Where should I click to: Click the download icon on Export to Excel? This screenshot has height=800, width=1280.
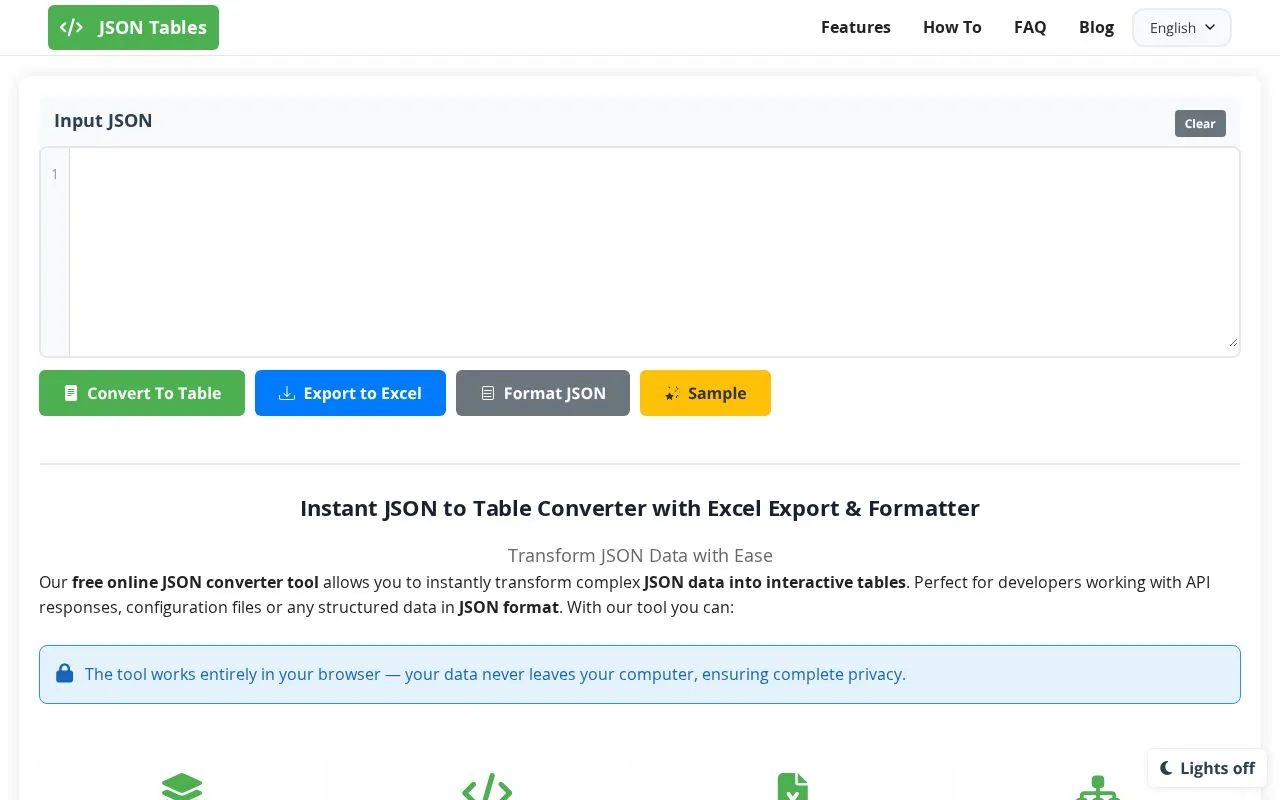coord(286,393)
